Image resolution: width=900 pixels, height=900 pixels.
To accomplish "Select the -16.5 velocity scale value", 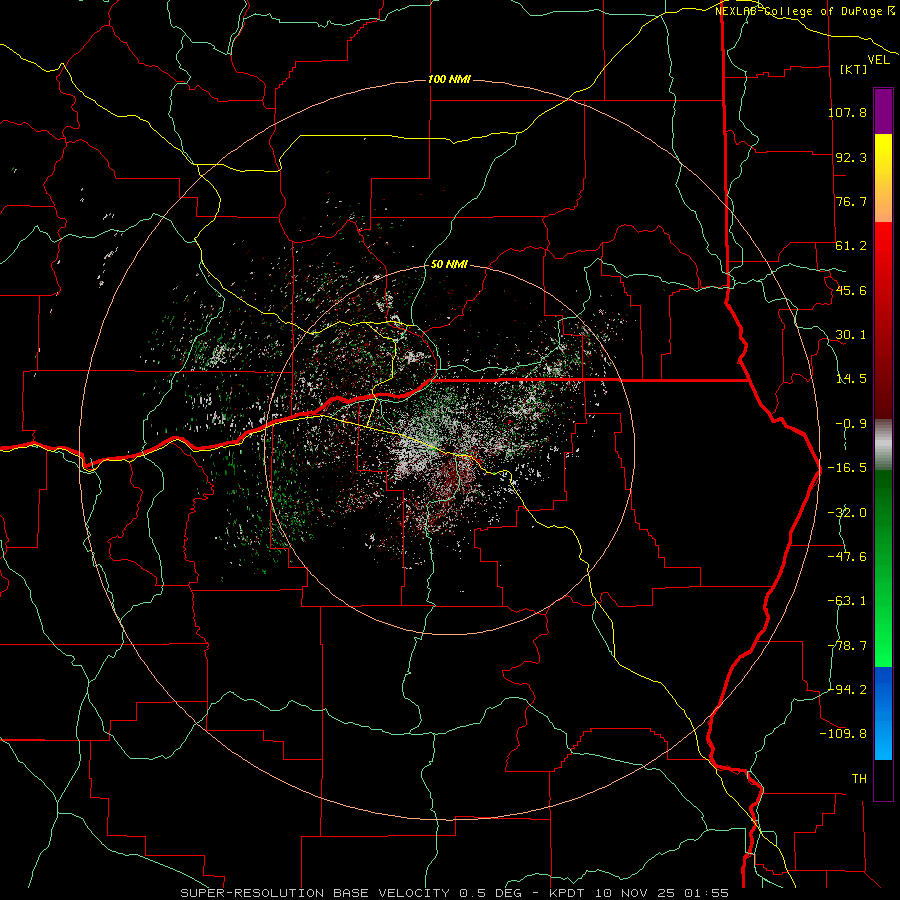I will [847, 468].
